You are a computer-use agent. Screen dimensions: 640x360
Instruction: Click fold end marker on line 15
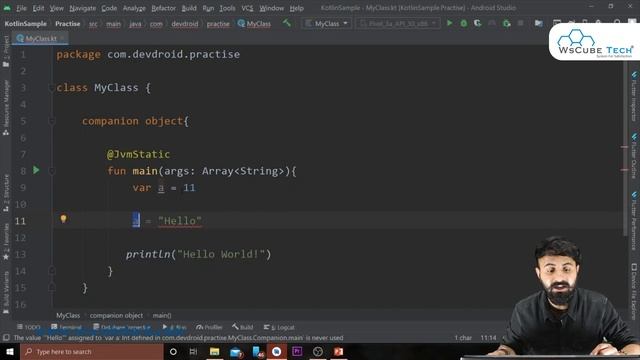pos(51,287)
